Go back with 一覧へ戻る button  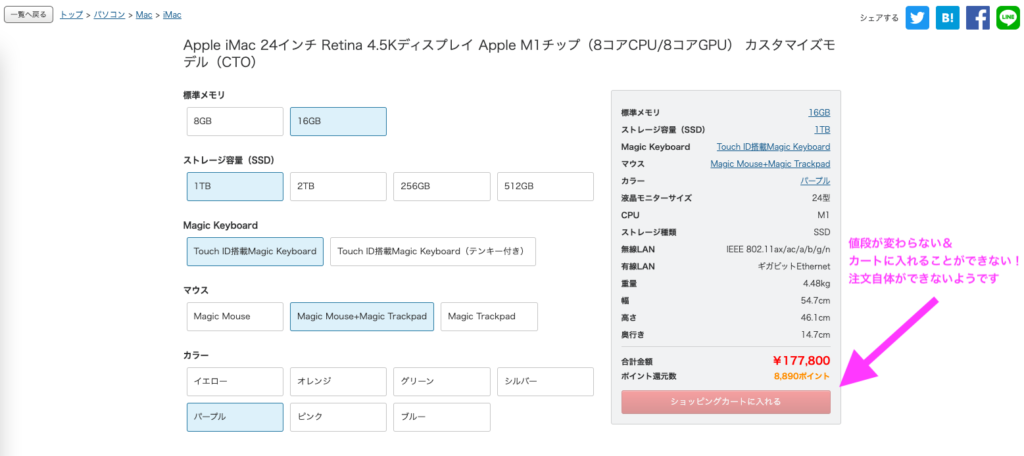point(28,14)
